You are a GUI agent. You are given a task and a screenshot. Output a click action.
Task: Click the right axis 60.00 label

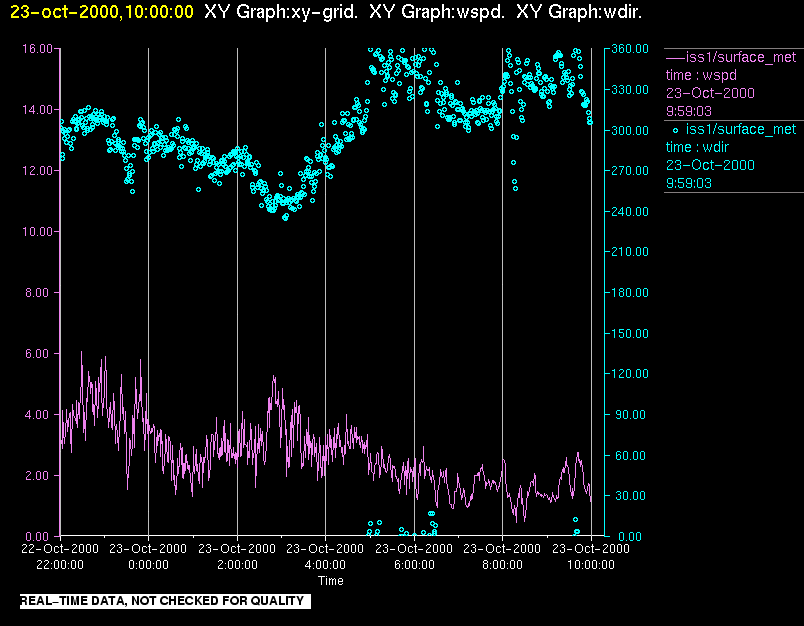click(630, 456)
